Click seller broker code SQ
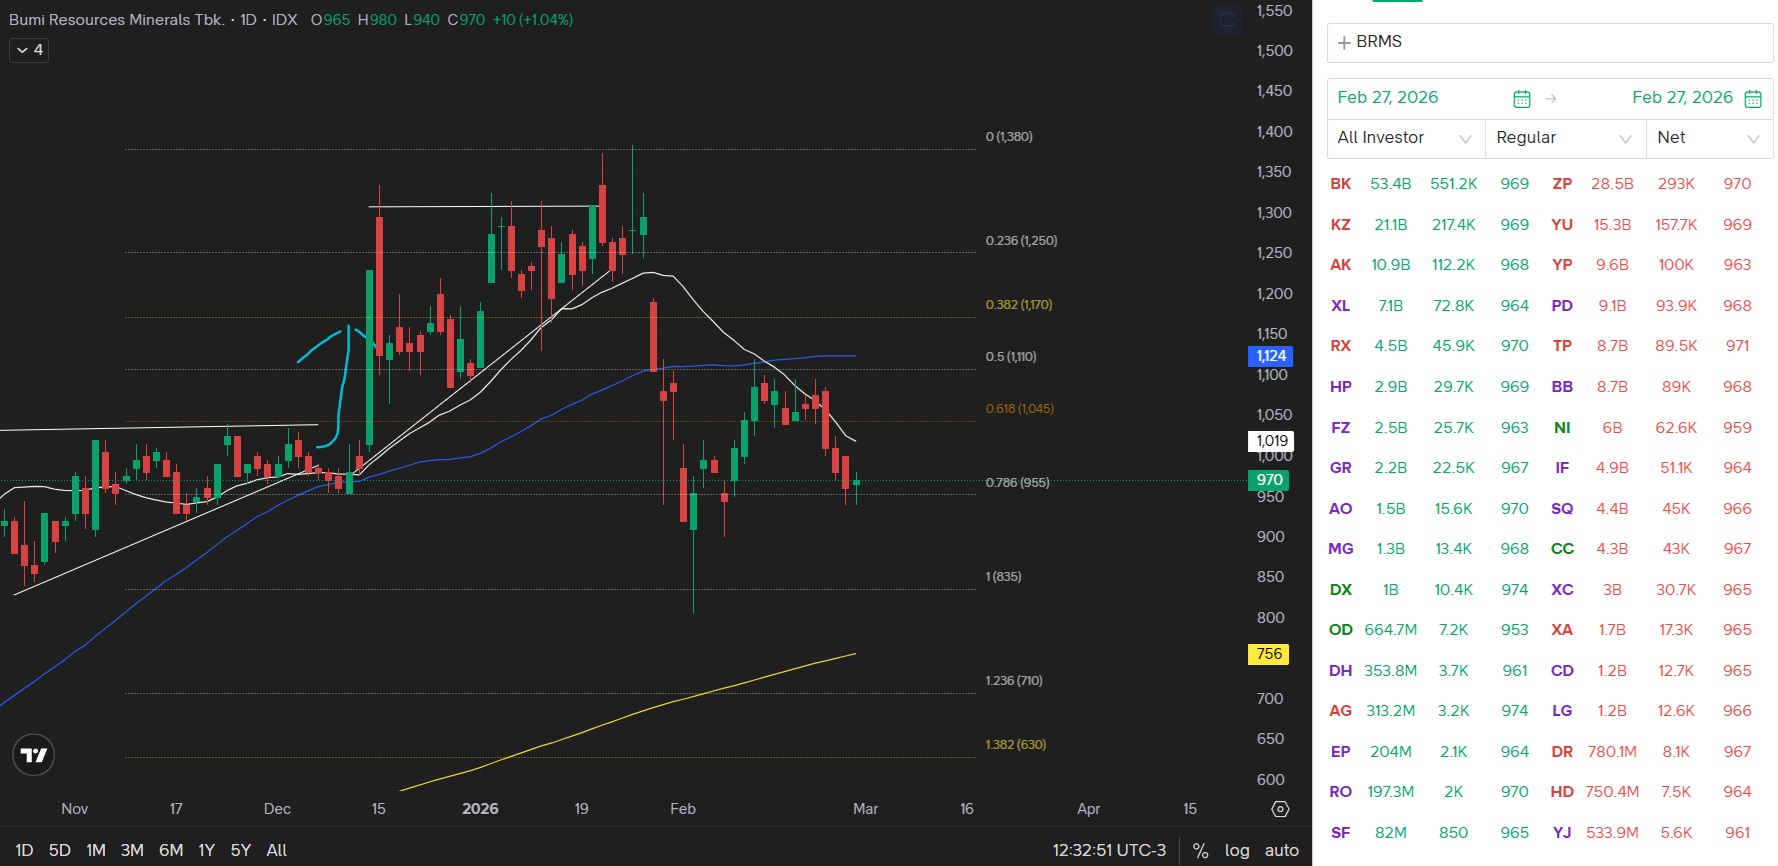Image resolution: width=1778 pixels, height=866 pixels. coord(1562,509)
